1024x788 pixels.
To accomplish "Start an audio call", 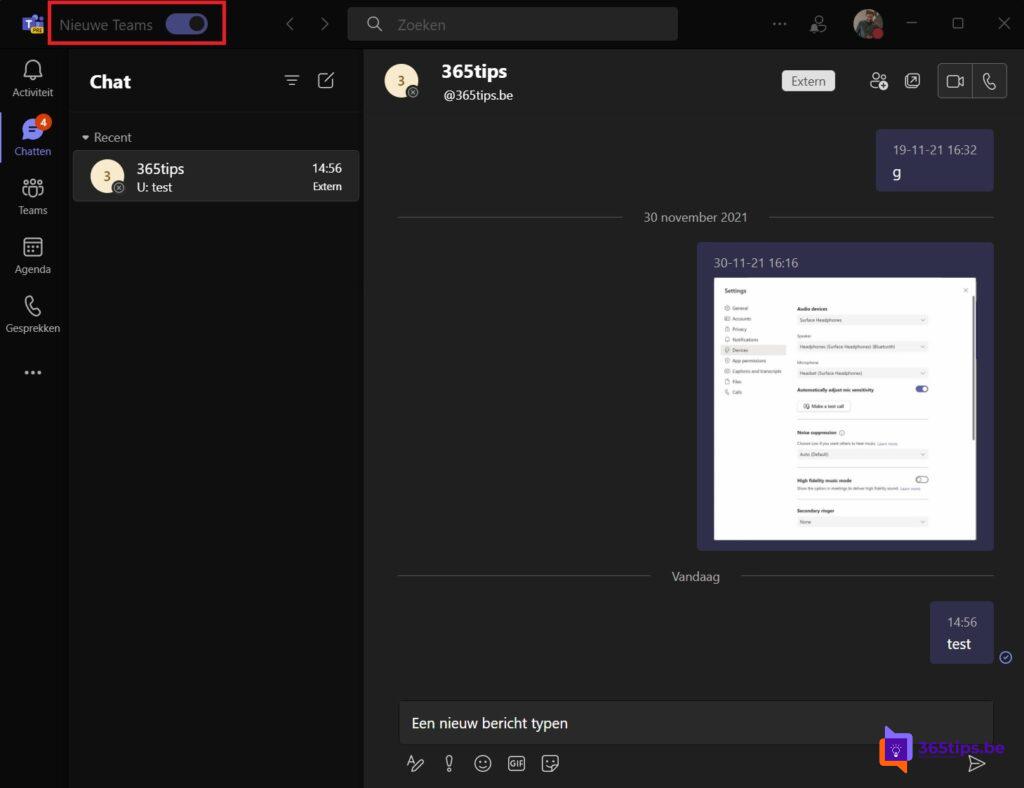I will click(989, 81).
